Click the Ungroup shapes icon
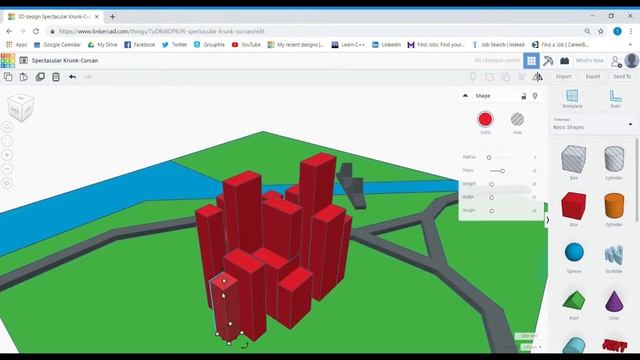This screenshot has height=360, width=640. [505, 77]
